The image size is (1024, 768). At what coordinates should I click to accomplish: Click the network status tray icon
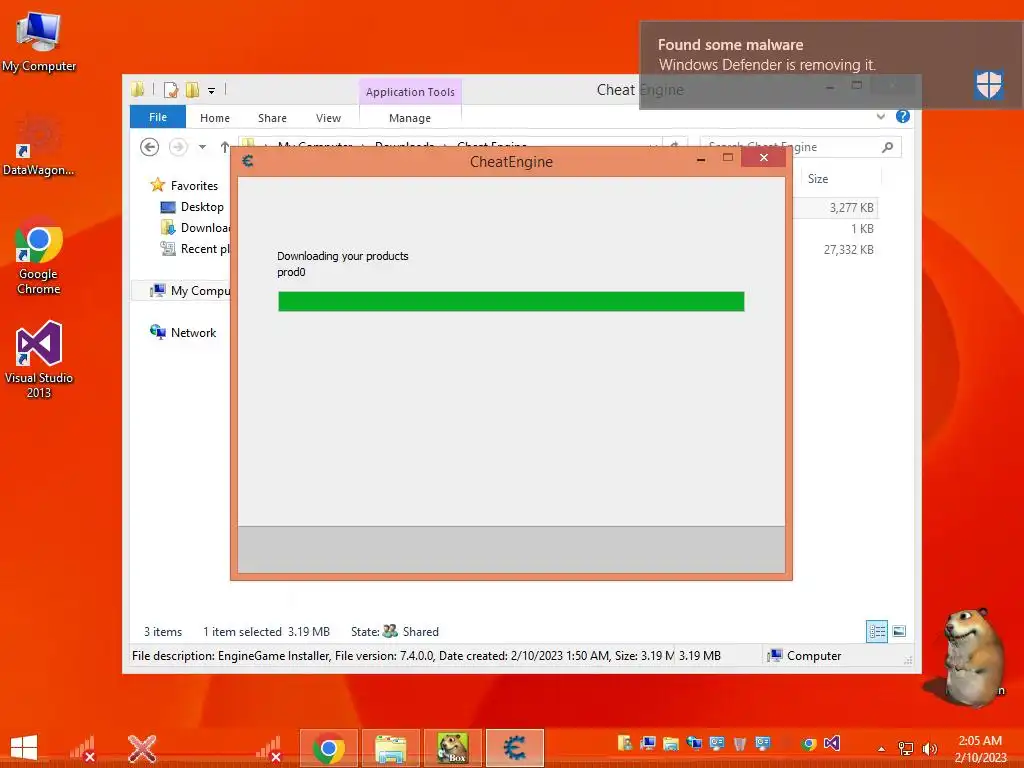[x=906, y=748]
